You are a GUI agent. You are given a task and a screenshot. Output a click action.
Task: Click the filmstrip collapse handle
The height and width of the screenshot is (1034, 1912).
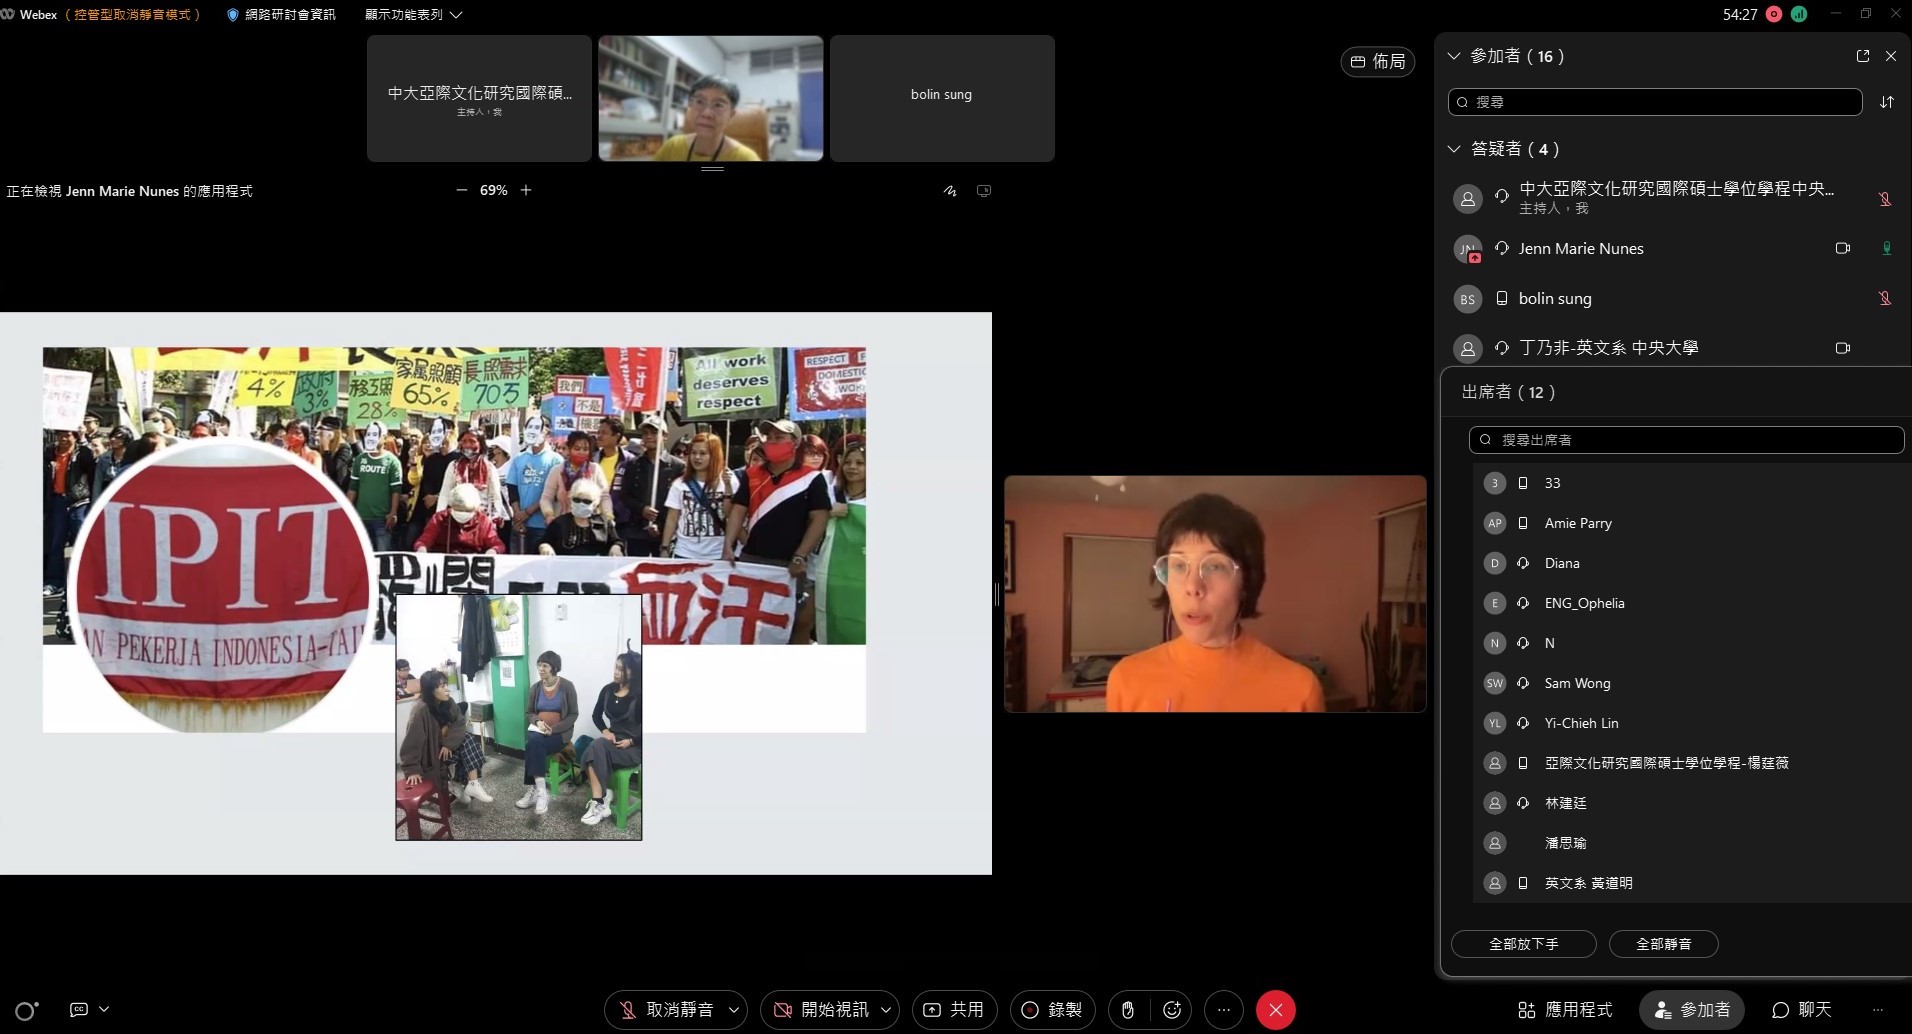click(x=712, y=169)
